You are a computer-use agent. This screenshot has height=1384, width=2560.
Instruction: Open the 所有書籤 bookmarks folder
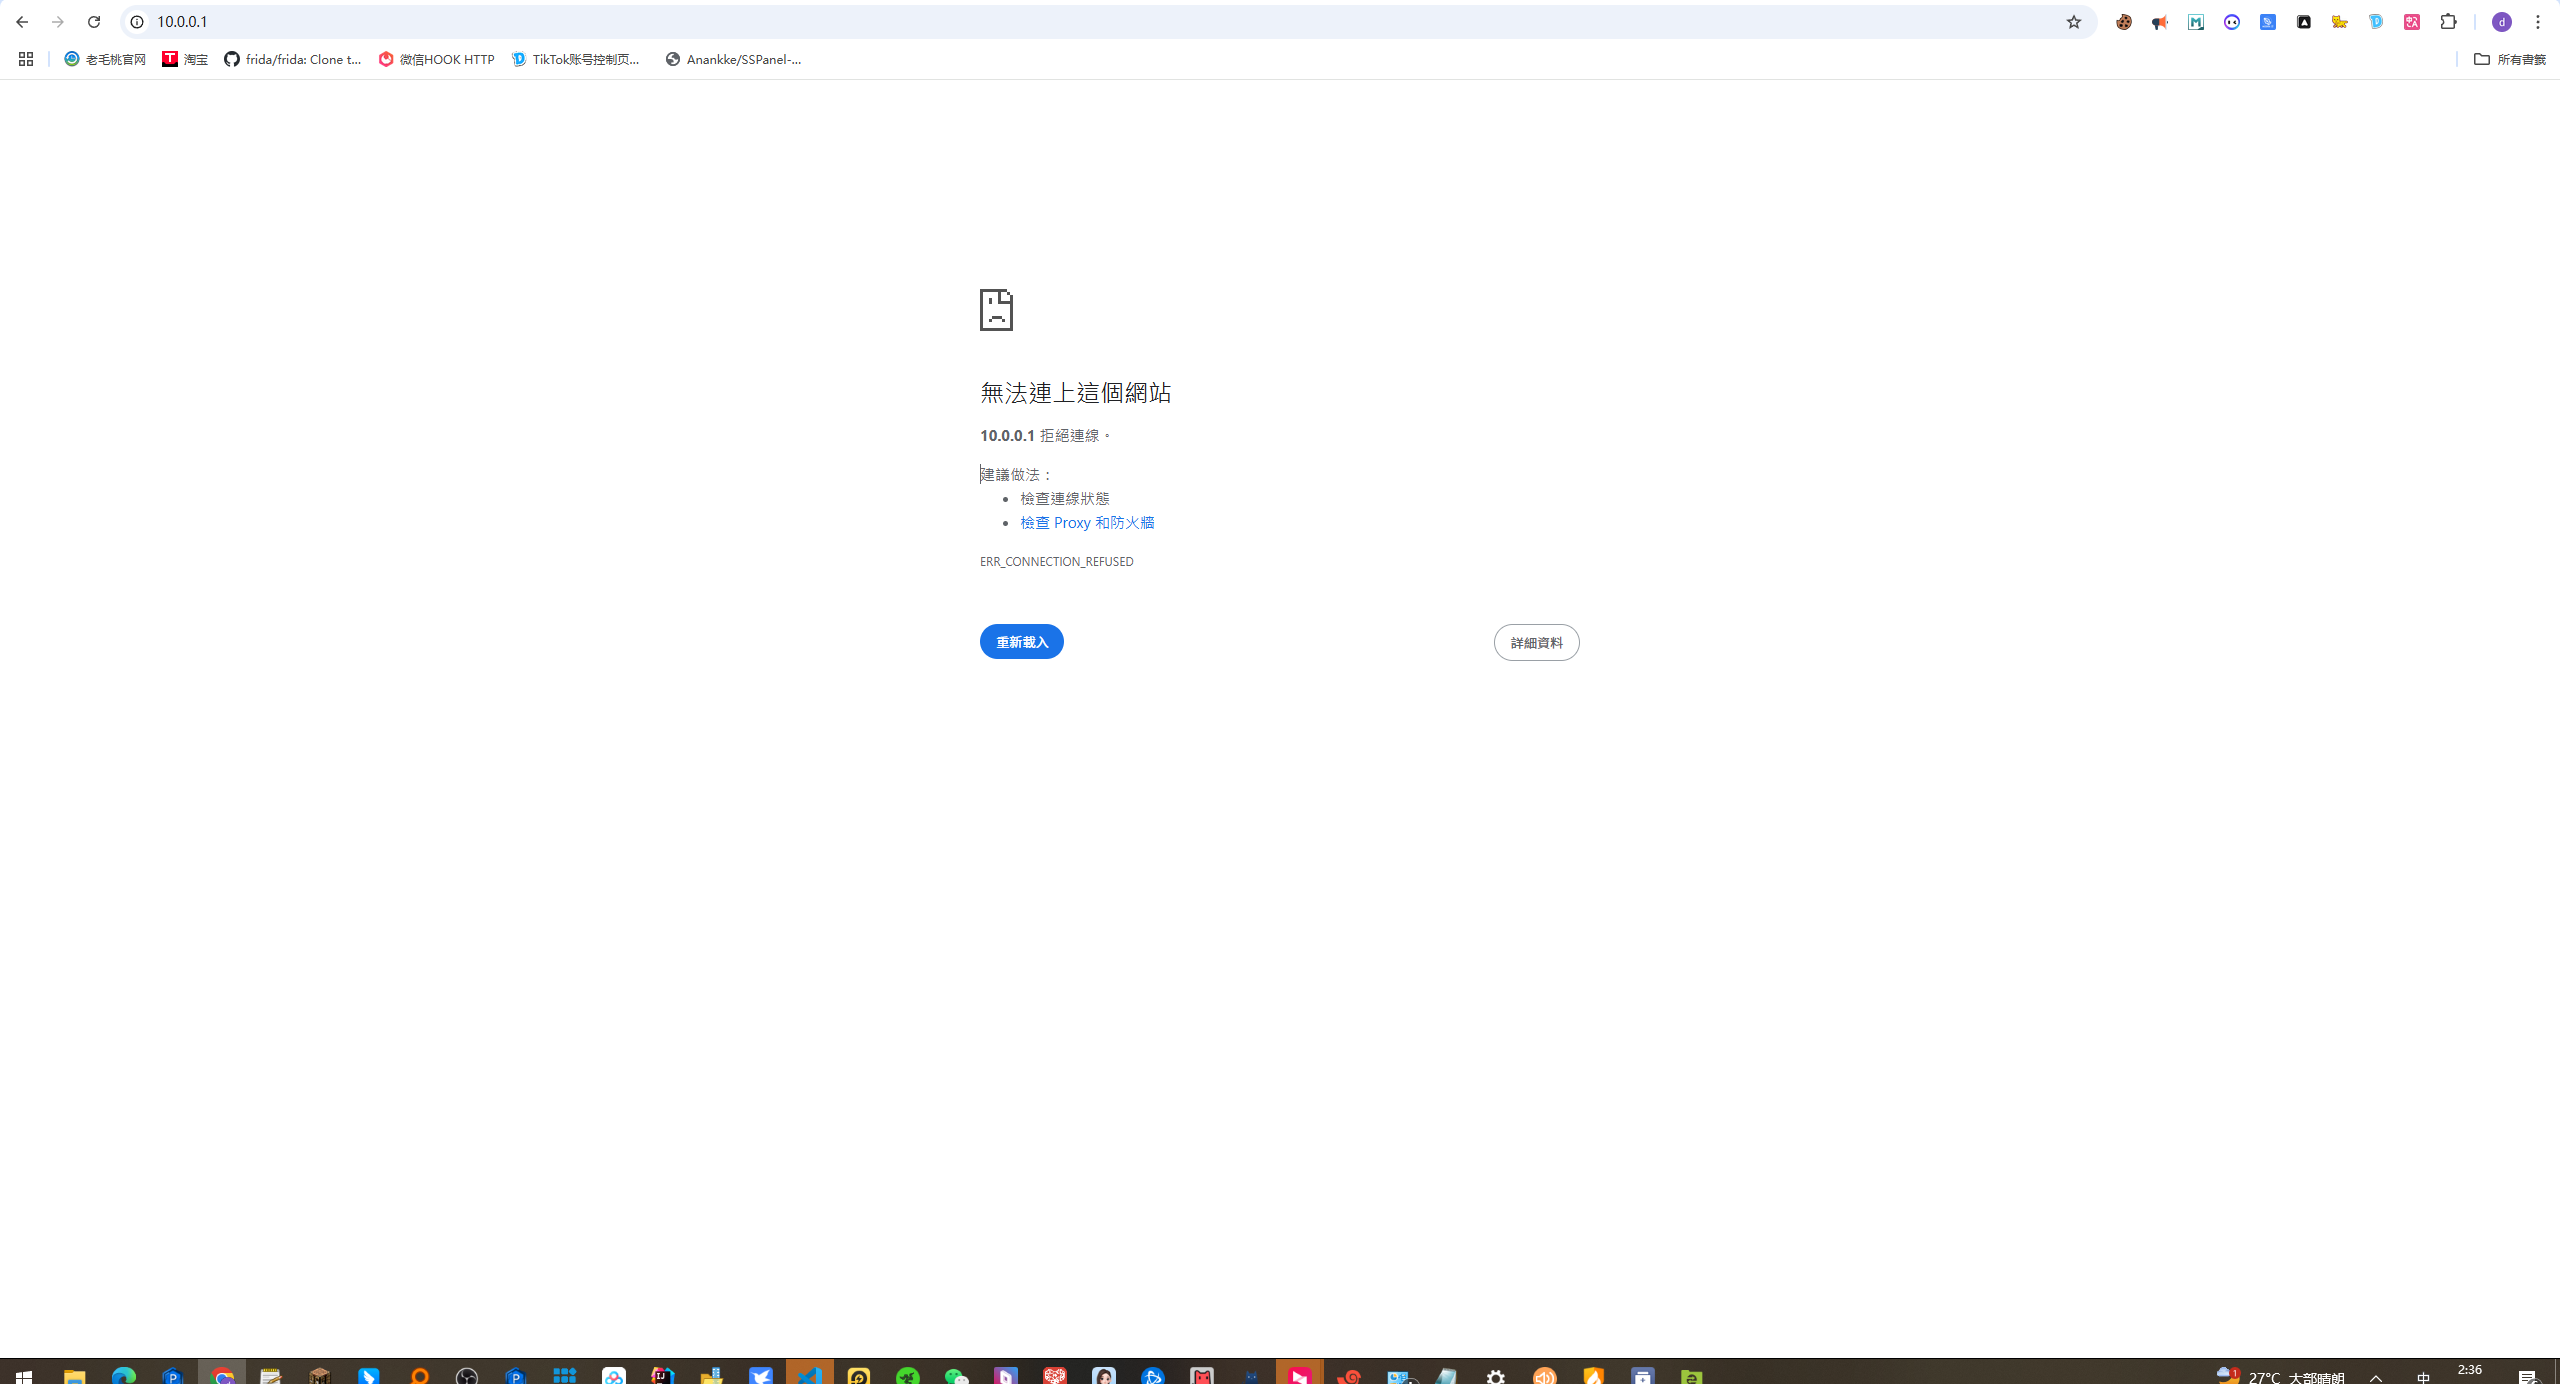pyautogui.click(x=2509, y=59)
